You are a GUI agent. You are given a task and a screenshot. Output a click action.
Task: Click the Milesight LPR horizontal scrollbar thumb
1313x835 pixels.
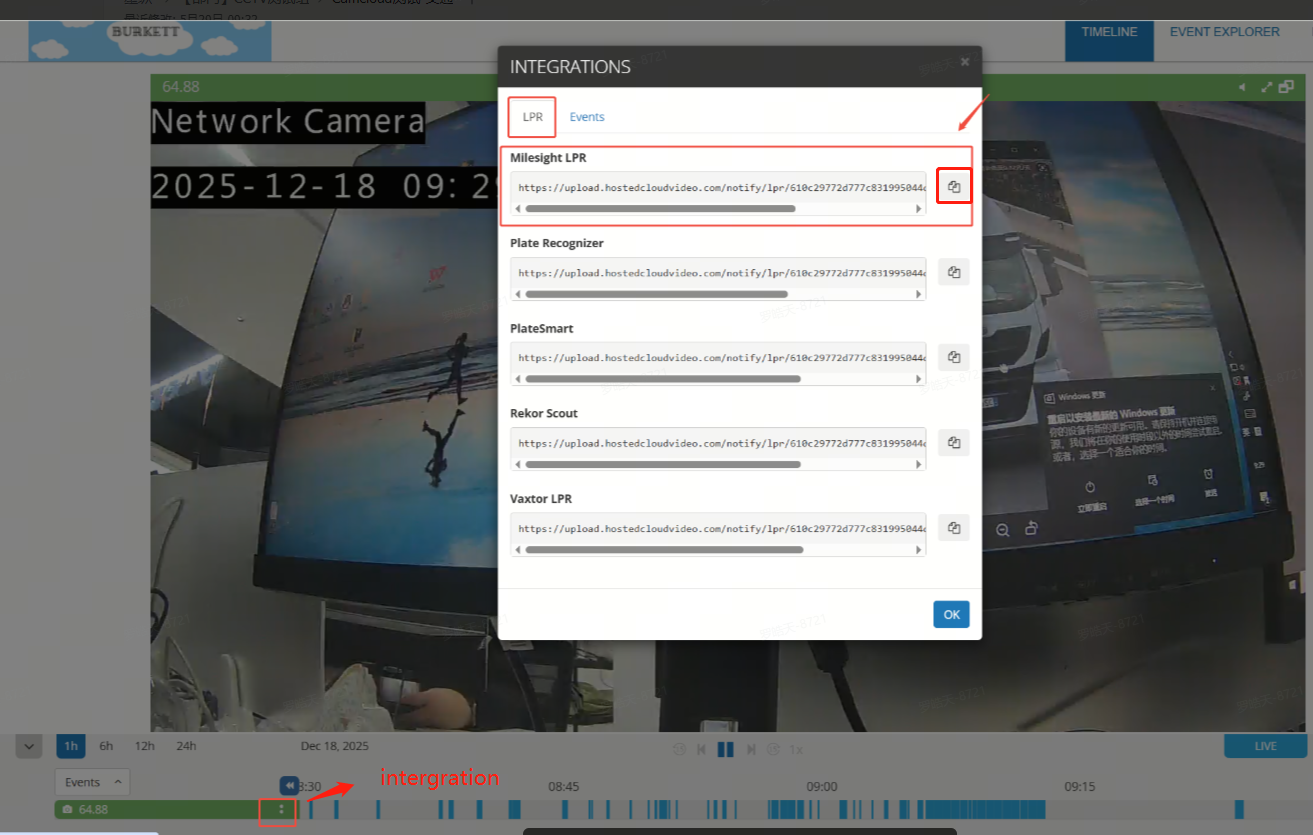point(660,209)
